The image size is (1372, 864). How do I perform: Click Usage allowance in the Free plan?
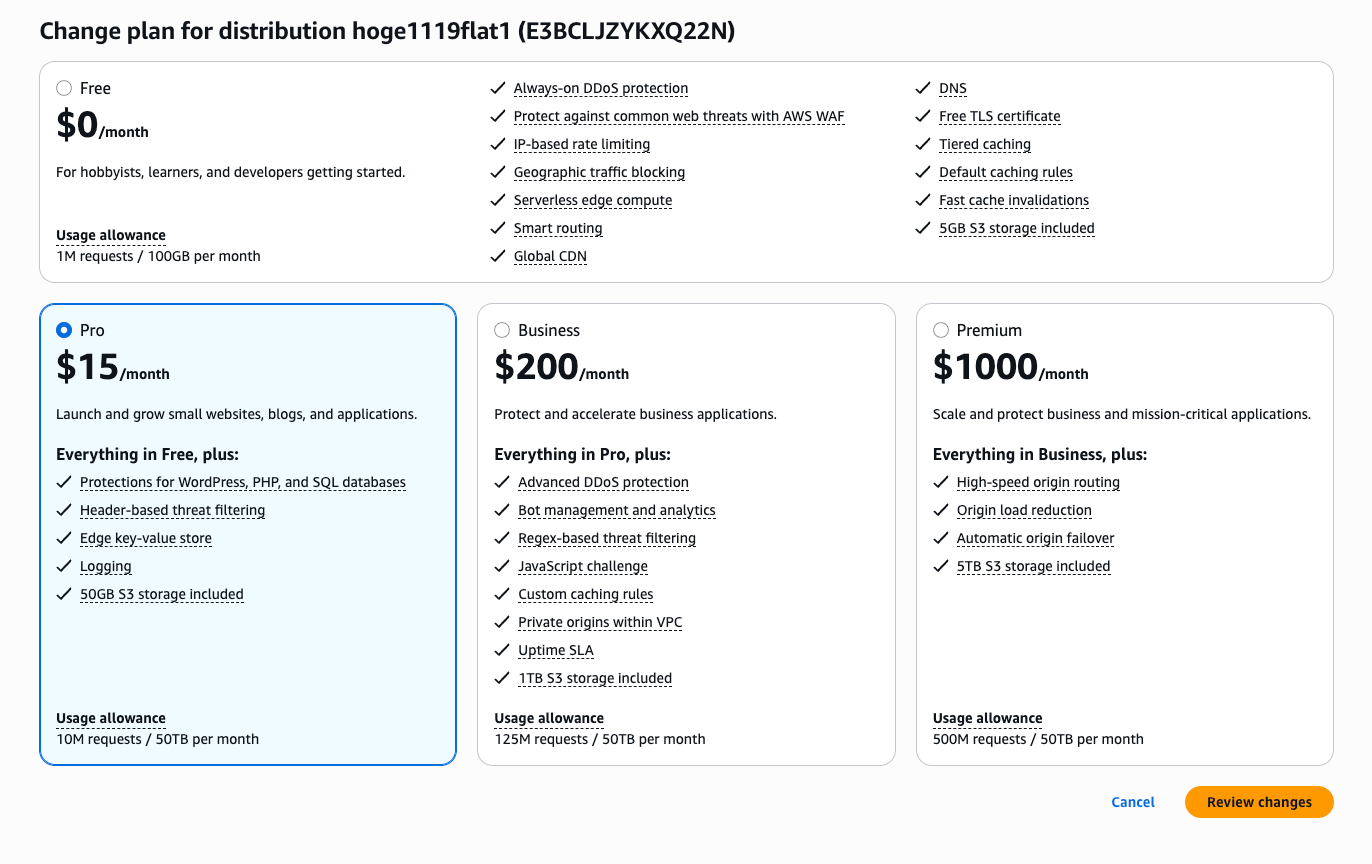tap(111, 236)
